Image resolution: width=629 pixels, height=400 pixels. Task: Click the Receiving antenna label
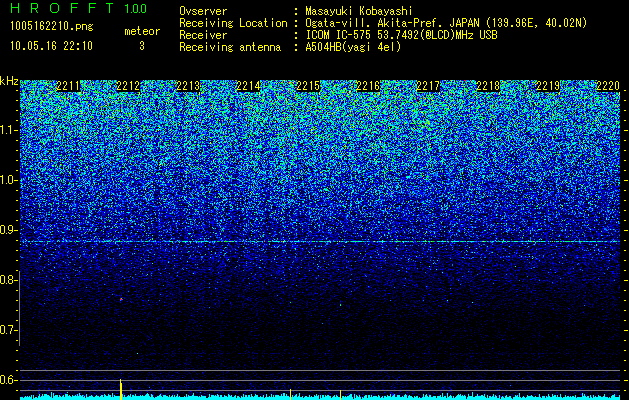230,47
